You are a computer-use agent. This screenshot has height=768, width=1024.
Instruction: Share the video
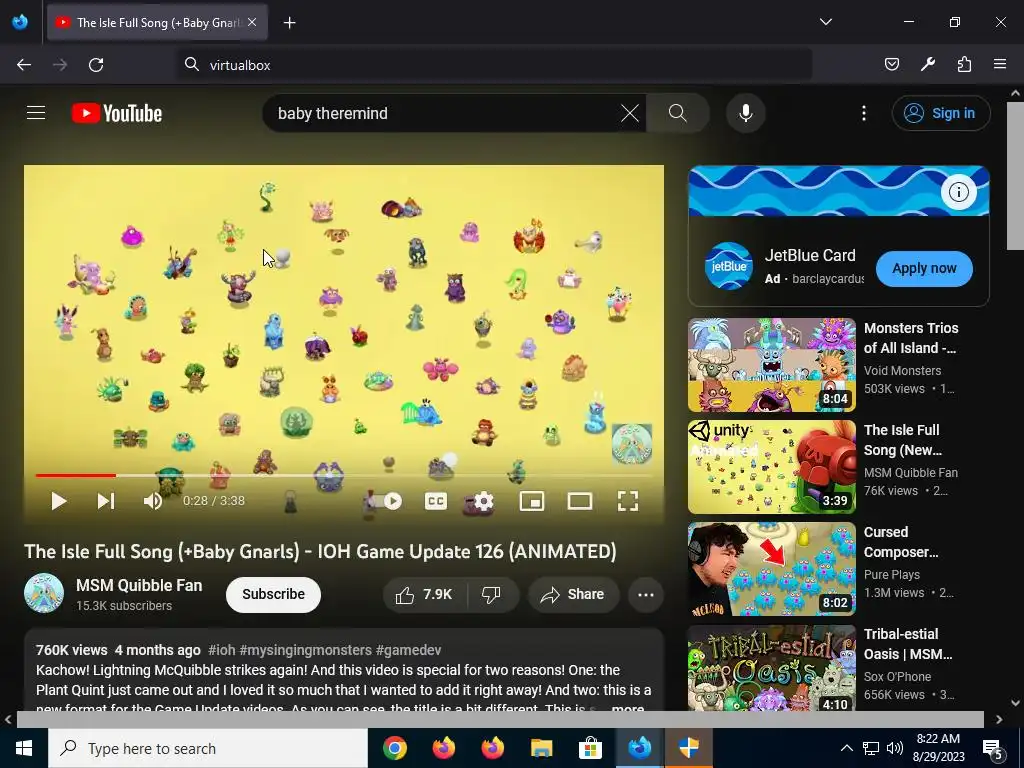pos(573,594)
